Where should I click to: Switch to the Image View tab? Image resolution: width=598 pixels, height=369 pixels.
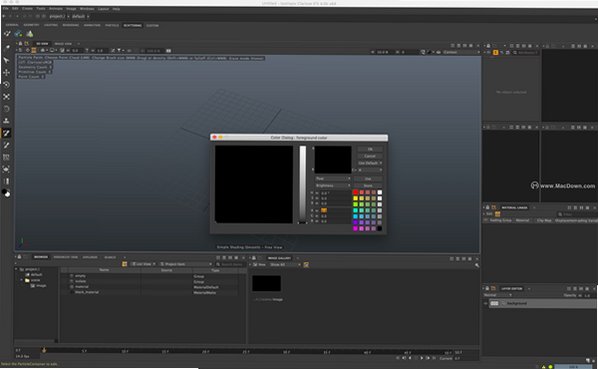[x=63, y=44]
